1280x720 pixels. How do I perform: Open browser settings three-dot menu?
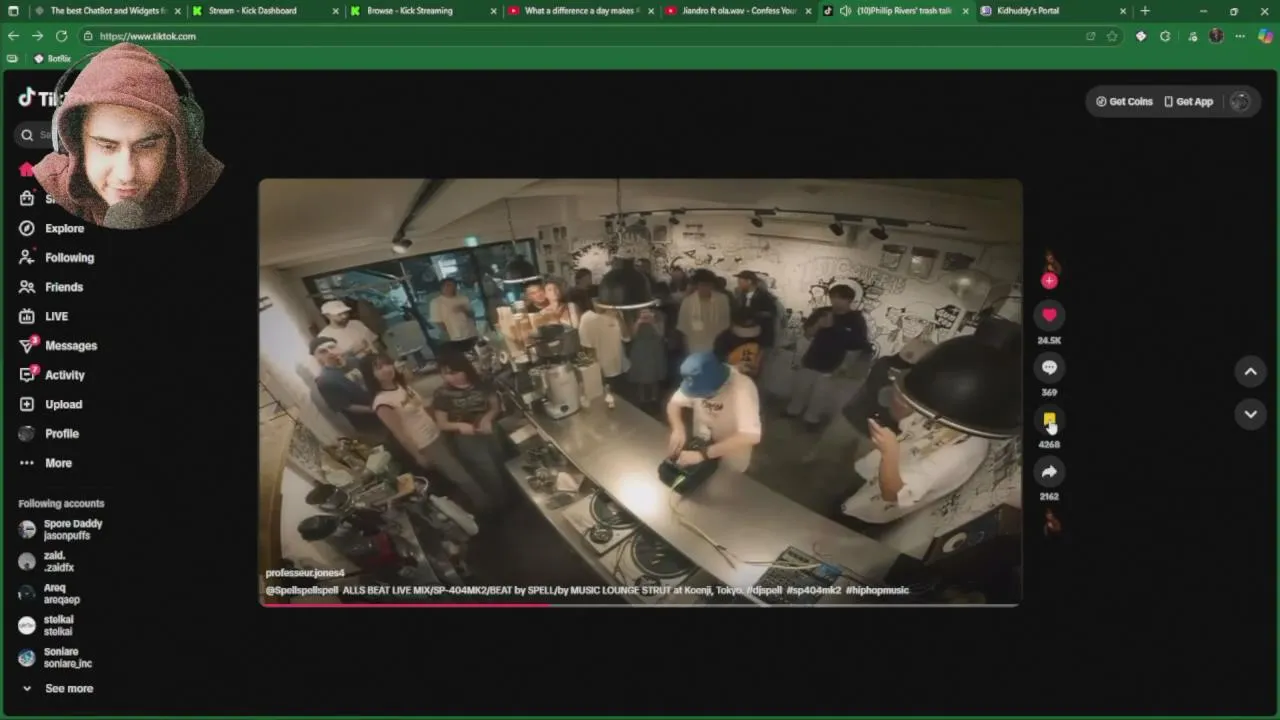(x=1240, y=36)
